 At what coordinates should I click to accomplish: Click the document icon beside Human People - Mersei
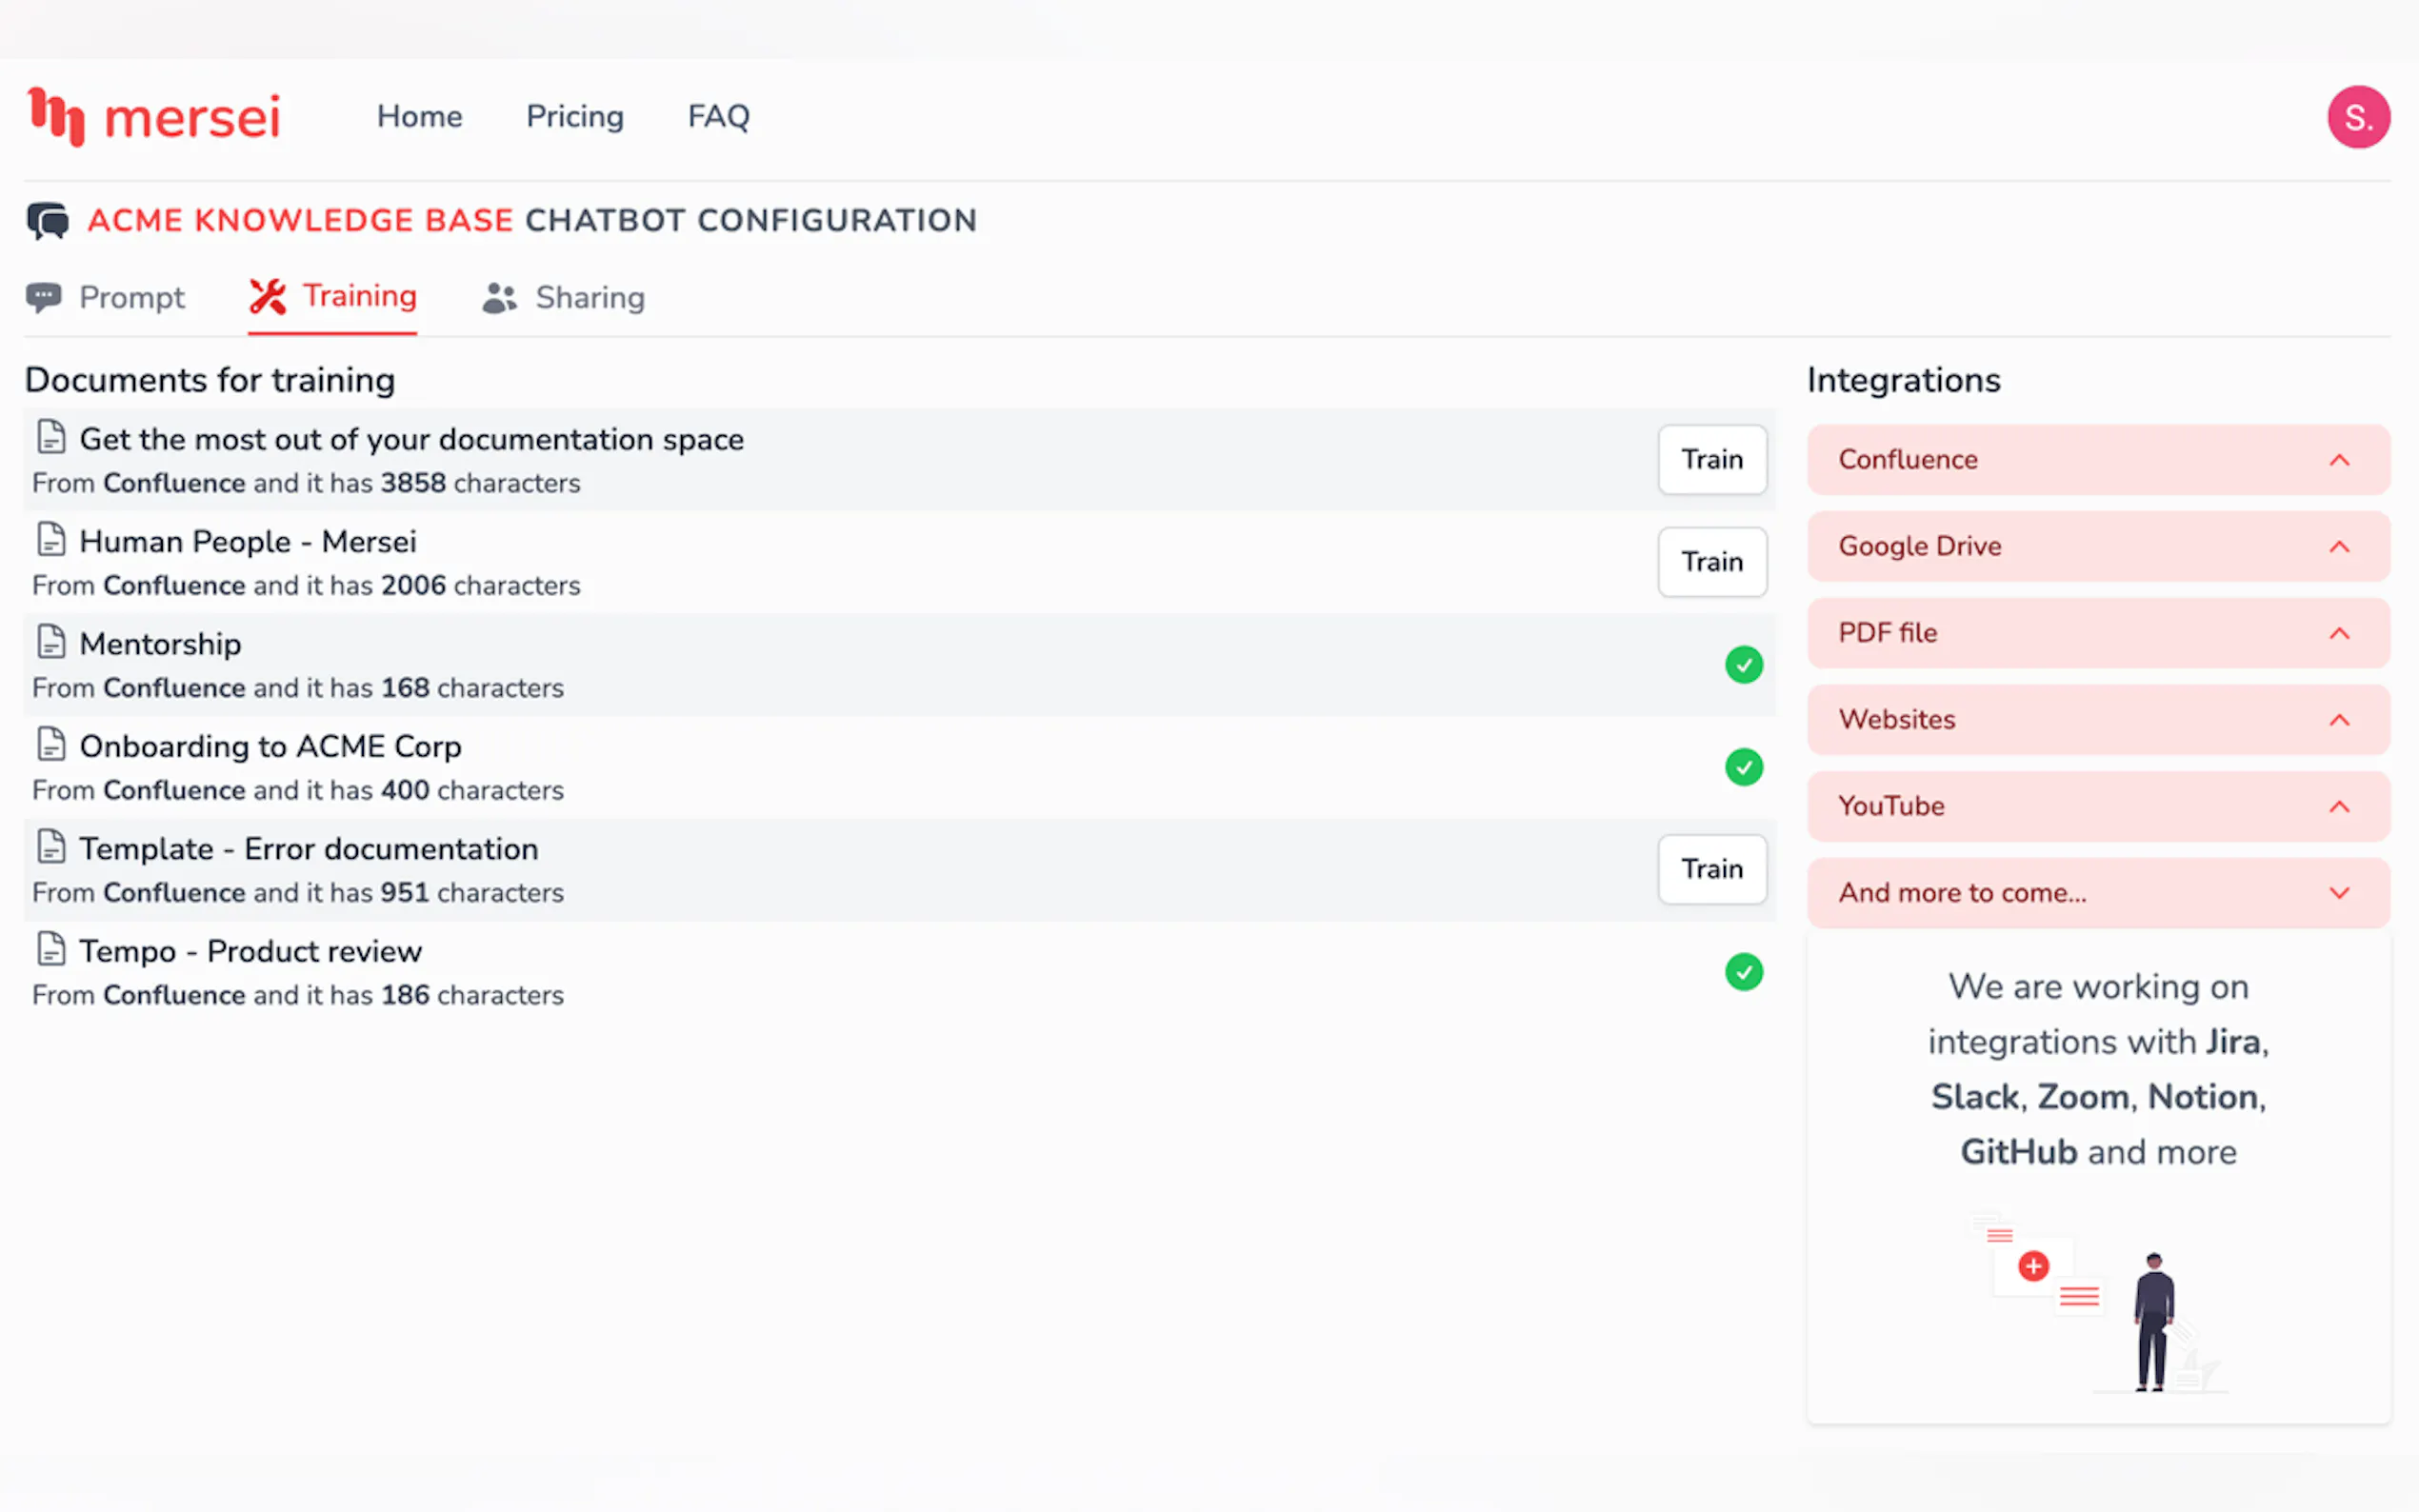coord(51,539)
